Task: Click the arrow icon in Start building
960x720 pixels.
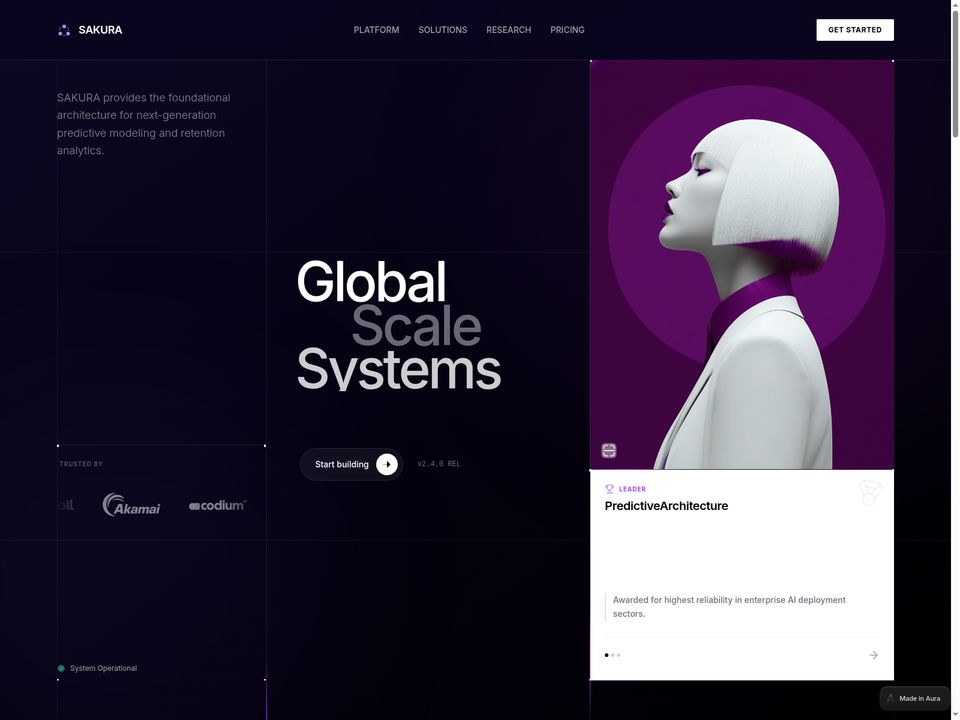Action: pyautogui.click(x=386, y=464)
